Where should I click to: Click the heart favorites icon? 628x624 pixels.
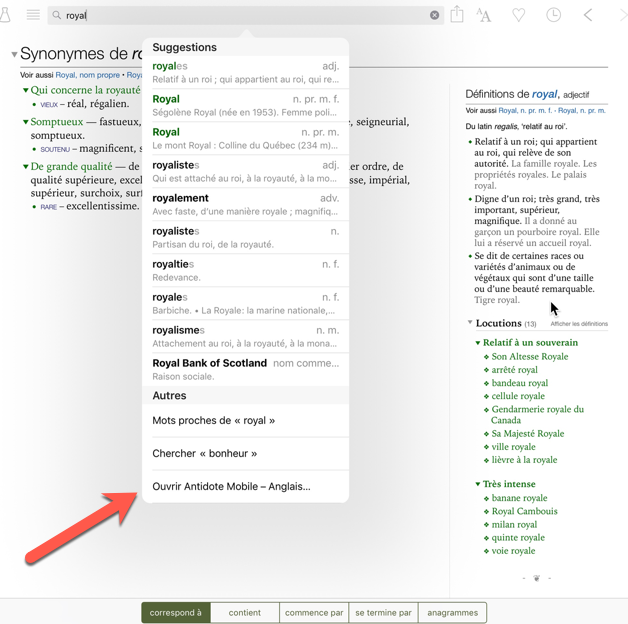pos(518,15)
